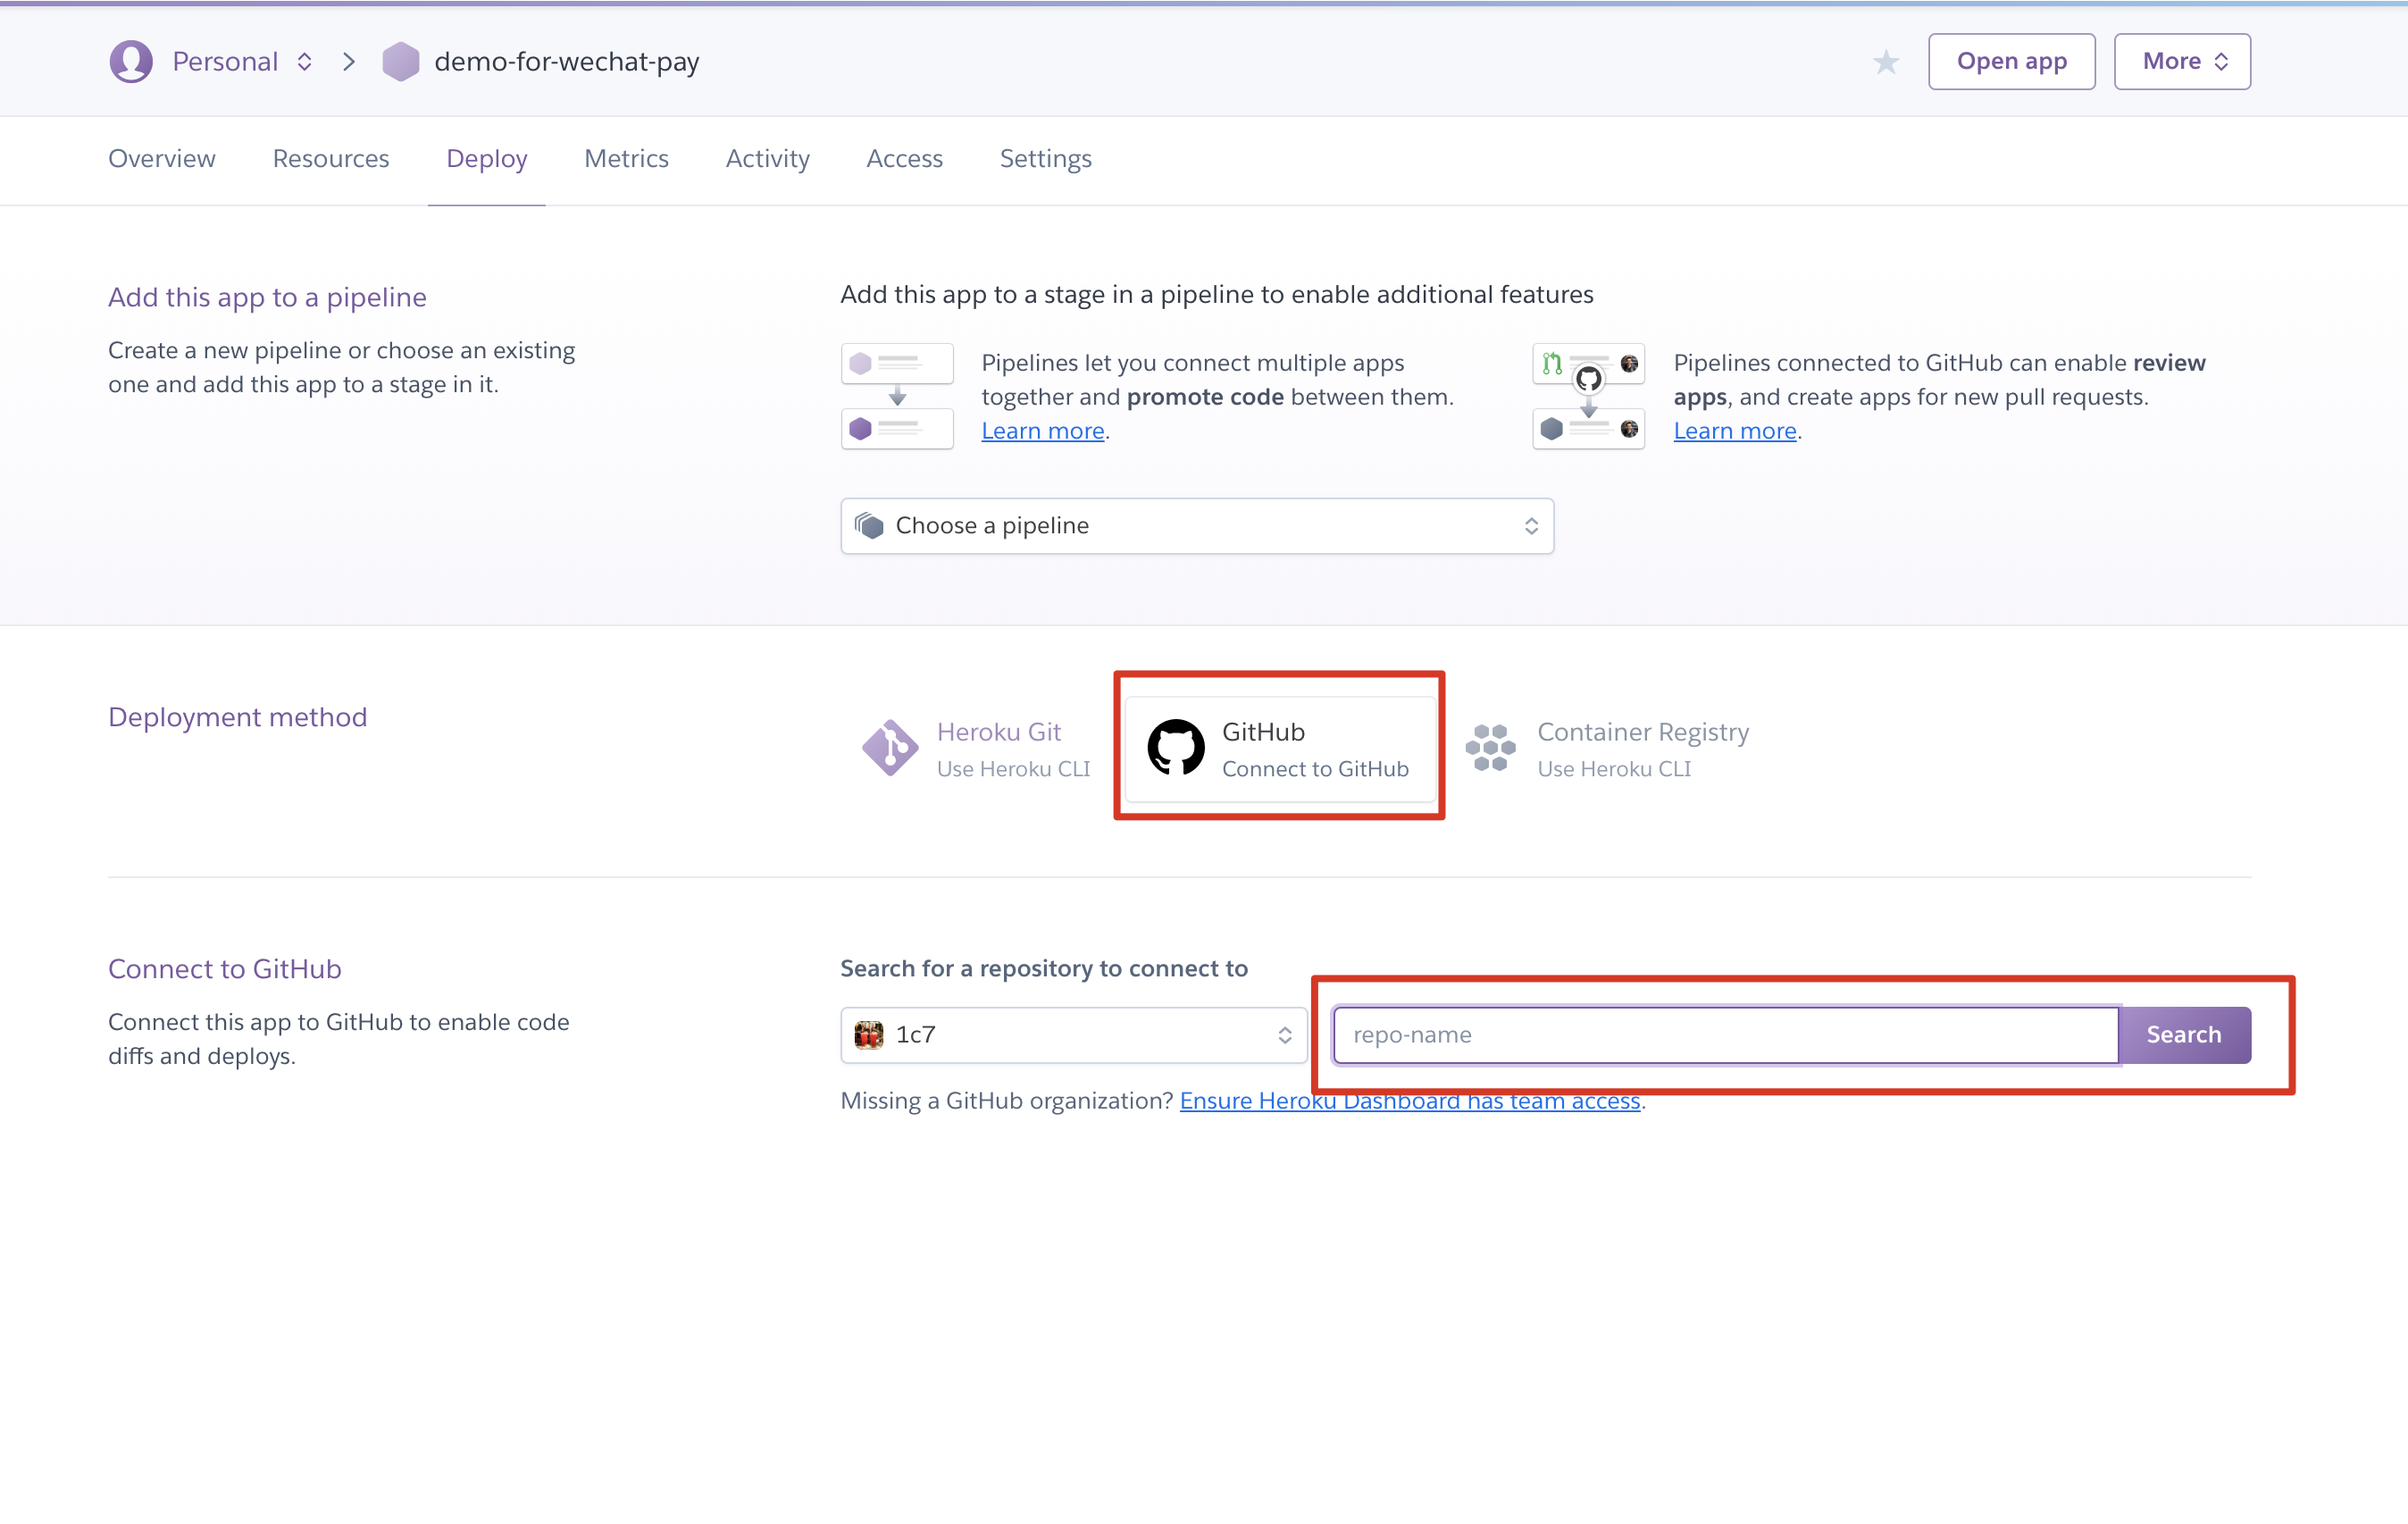The width and height of the screenshot is (2408, 1524).
Task: Click the Personal account avatar icon
Action: (x=131, y=62)
